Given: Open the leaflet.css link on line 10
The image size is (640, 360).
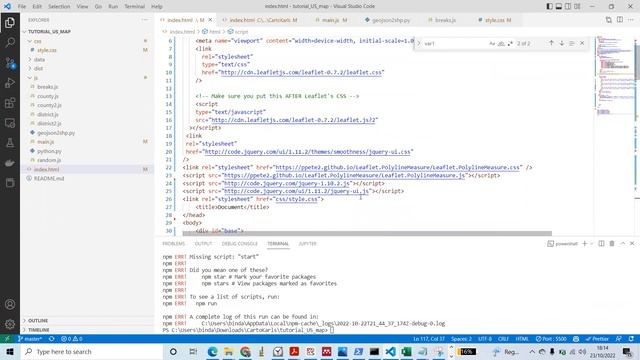Looking at the screenshot, I should click(301, 72).
